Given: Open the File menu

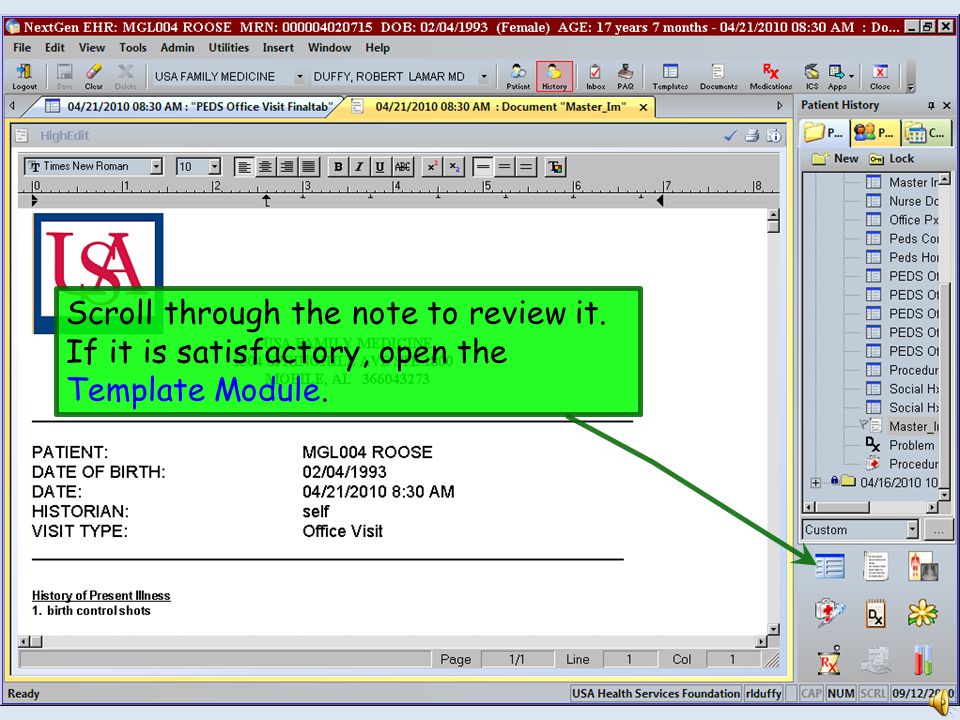Looking at the screenshot, I should point(22,48).
